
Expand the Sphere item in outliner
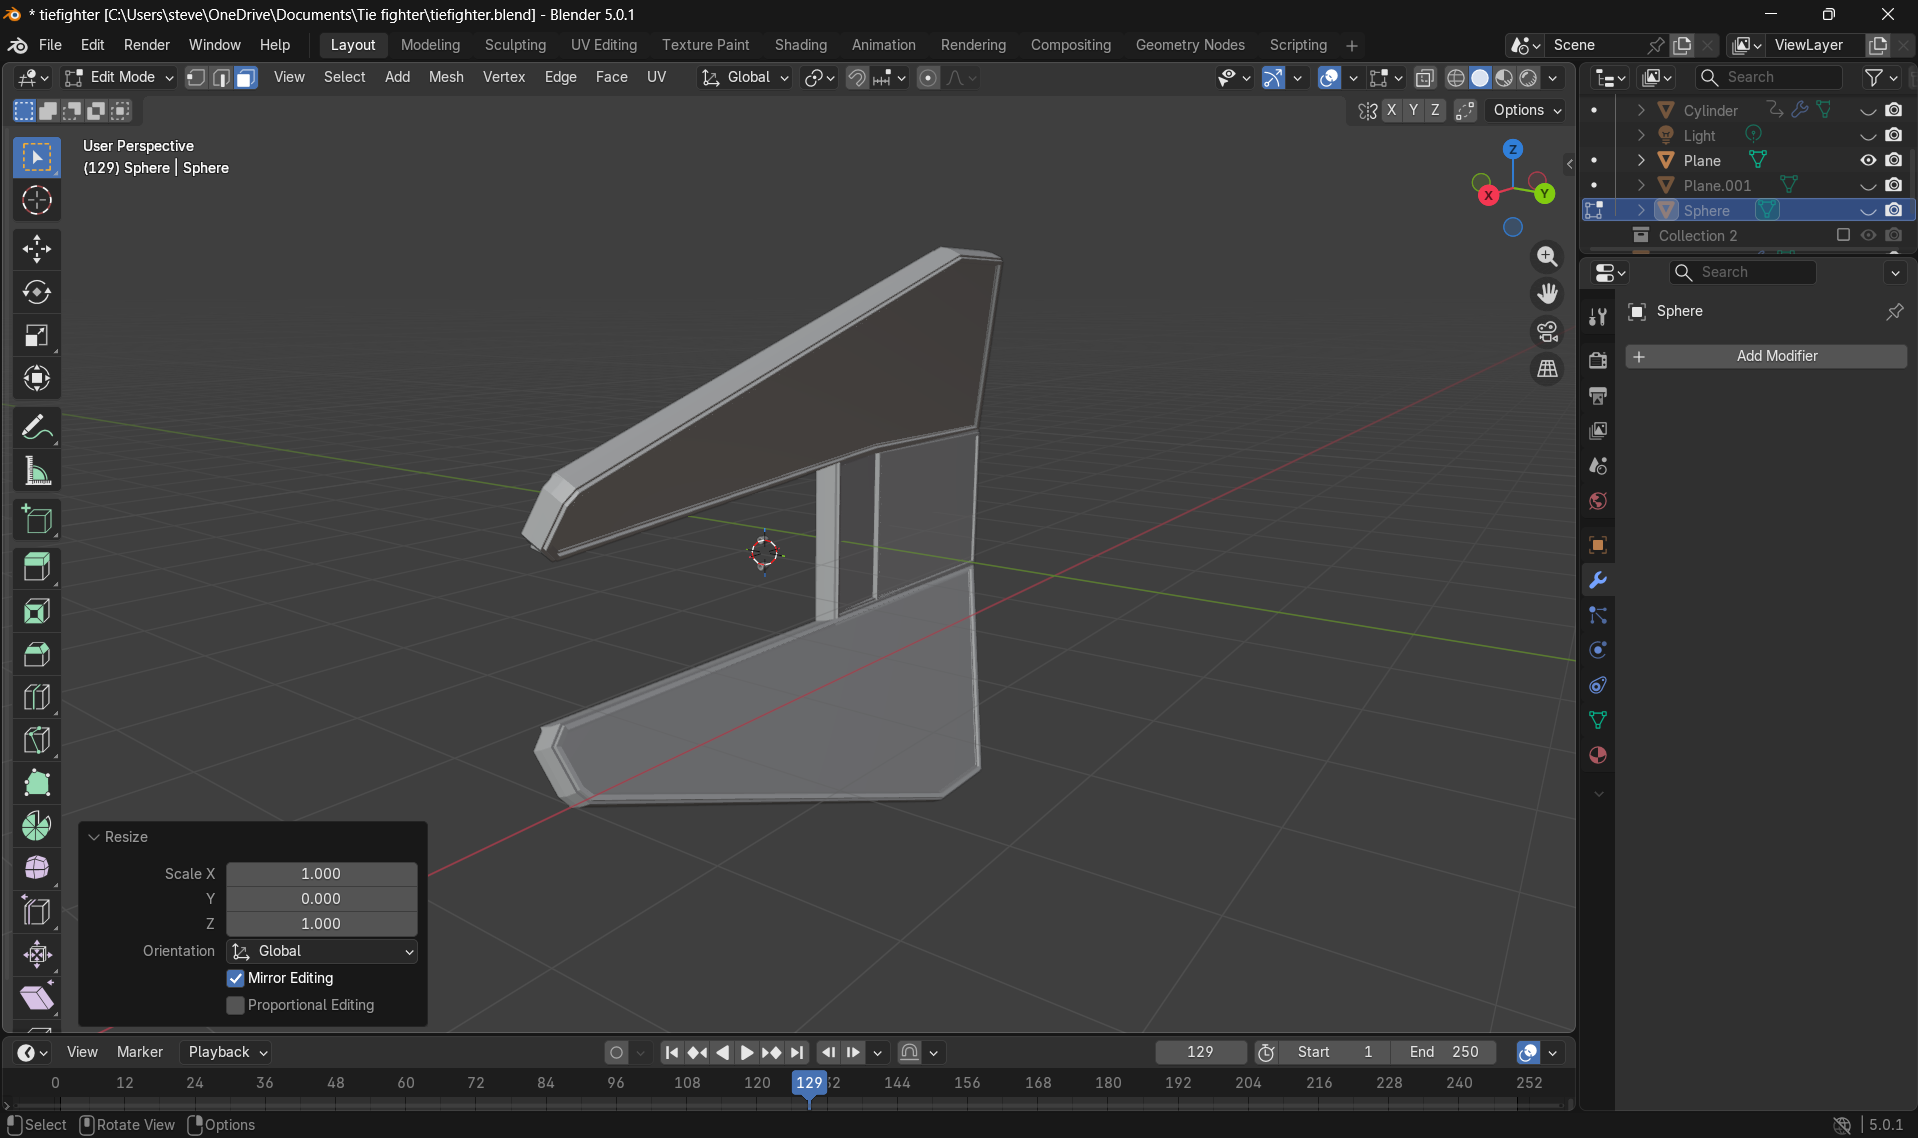pyautogui.click(x=1641, y=210)
